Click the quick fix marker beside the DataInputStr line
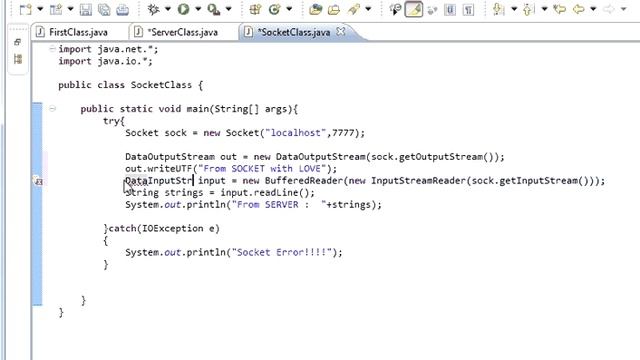This screenshot has height=360, width=640. coord(38,181)
